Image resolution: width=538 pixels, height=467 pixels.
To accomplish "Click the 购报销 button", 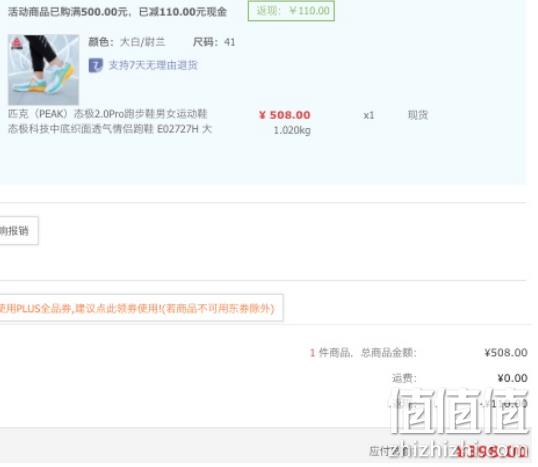I will tap(17, 231).
